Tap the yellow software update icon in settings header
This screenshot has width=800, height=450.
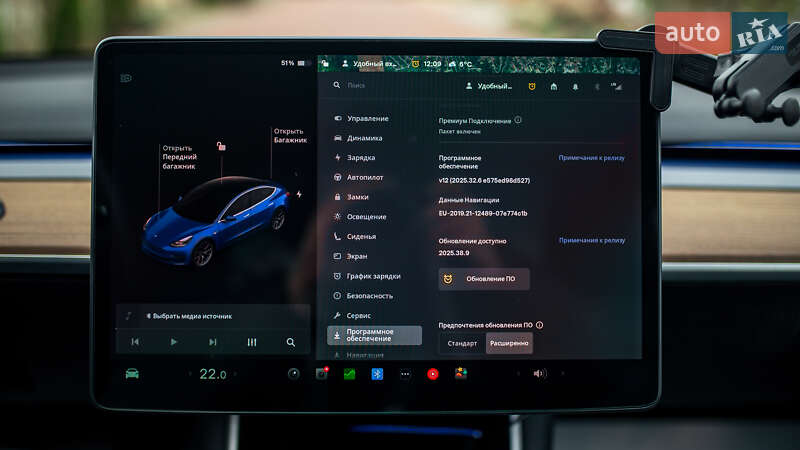pyautogui.click(x=532, y=86)
